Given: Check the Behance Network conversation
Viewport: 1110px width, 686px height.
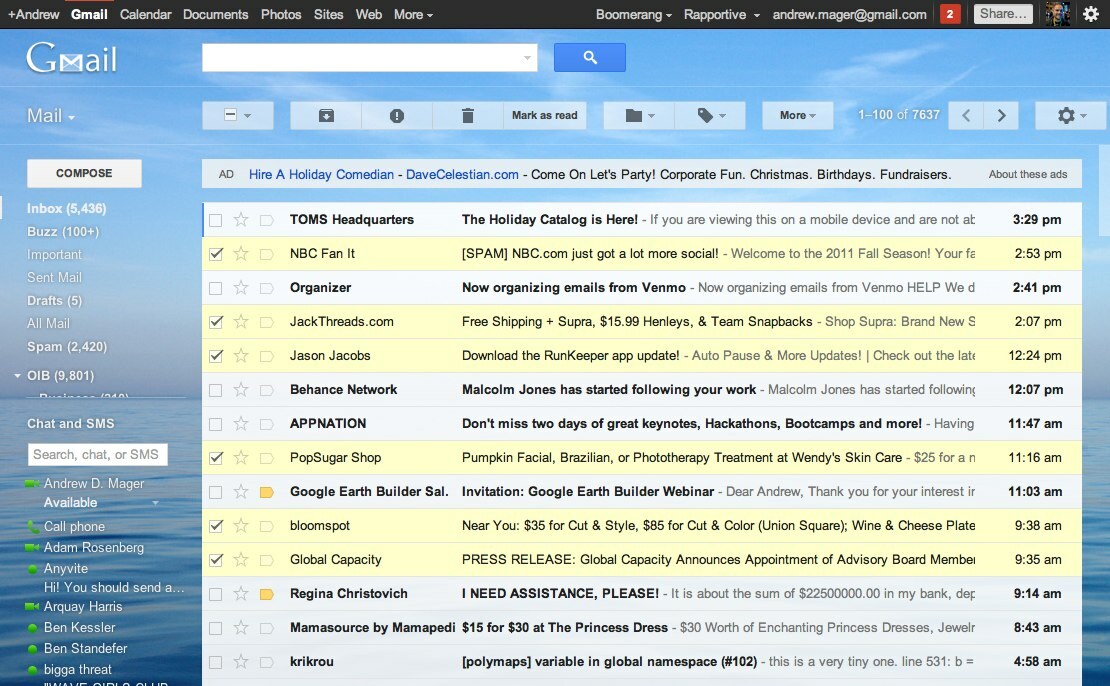Looking at the screenshot, I should click(x=216, y=389).
